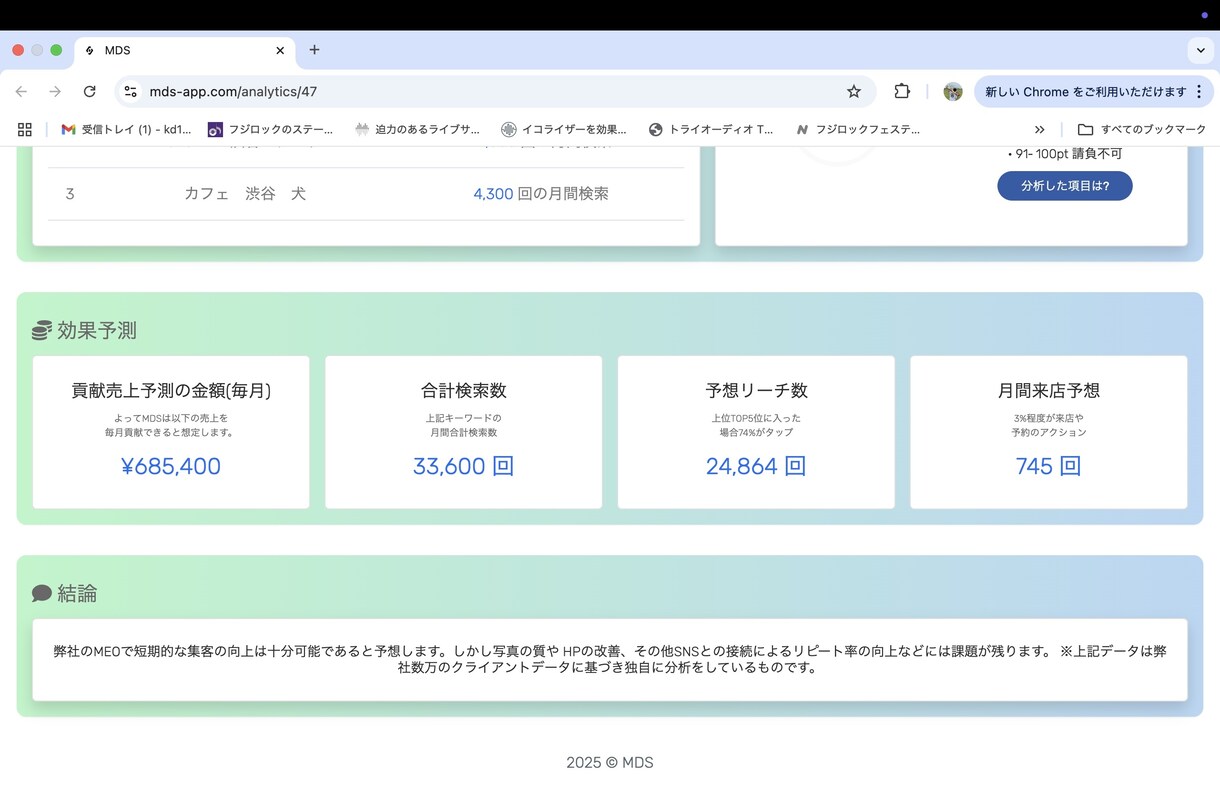Show hidden bookmarks with double chevron
The height and width of the screenshot is (793, 1220).
tap(1039, 129)
